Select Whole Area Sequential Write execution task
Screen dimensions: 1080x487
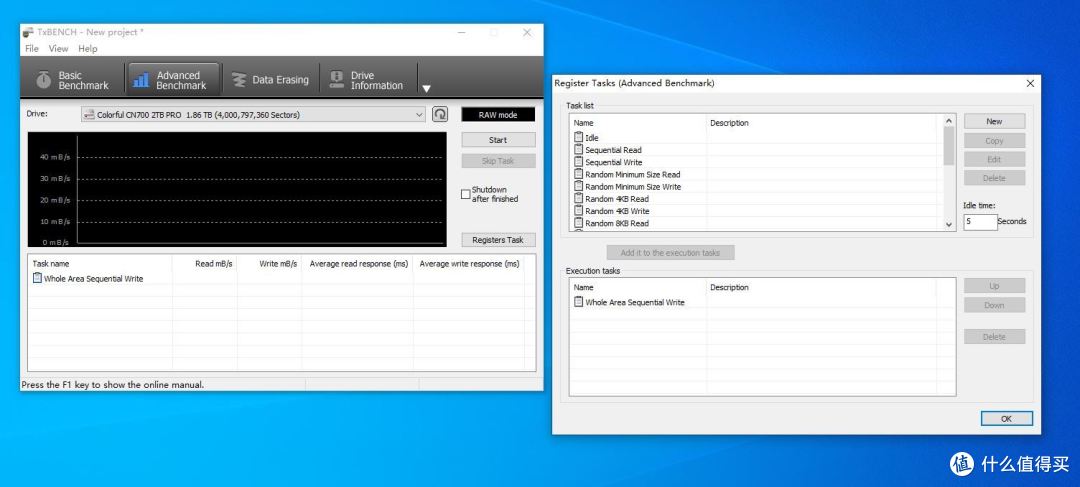630,302
